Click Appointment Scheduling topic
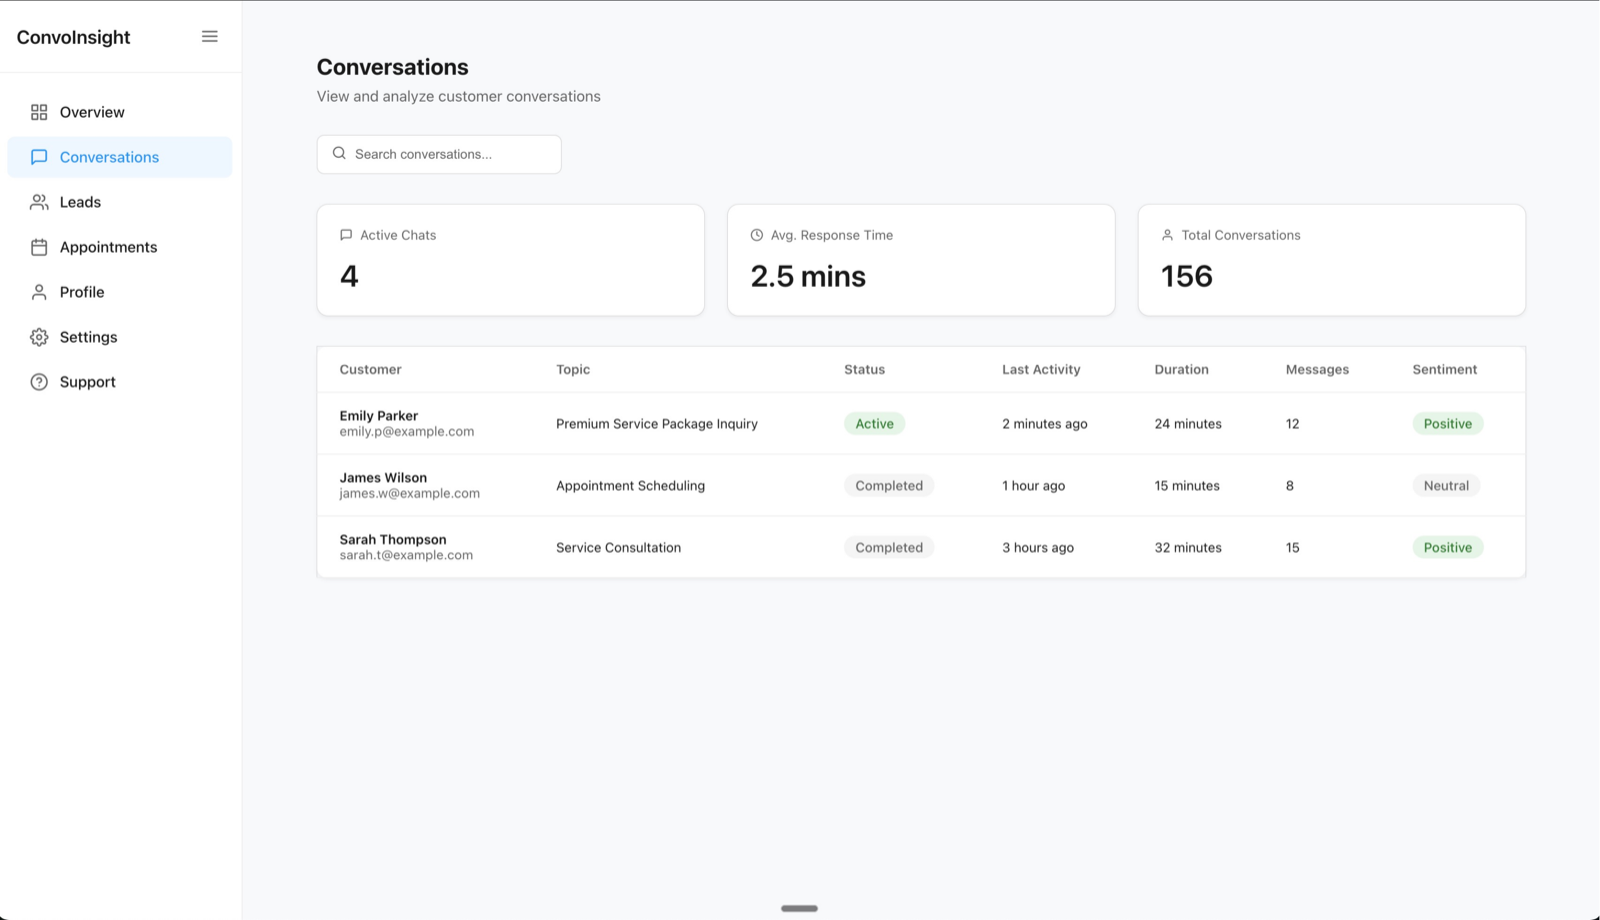1600x920 pixels. point(630,486)
